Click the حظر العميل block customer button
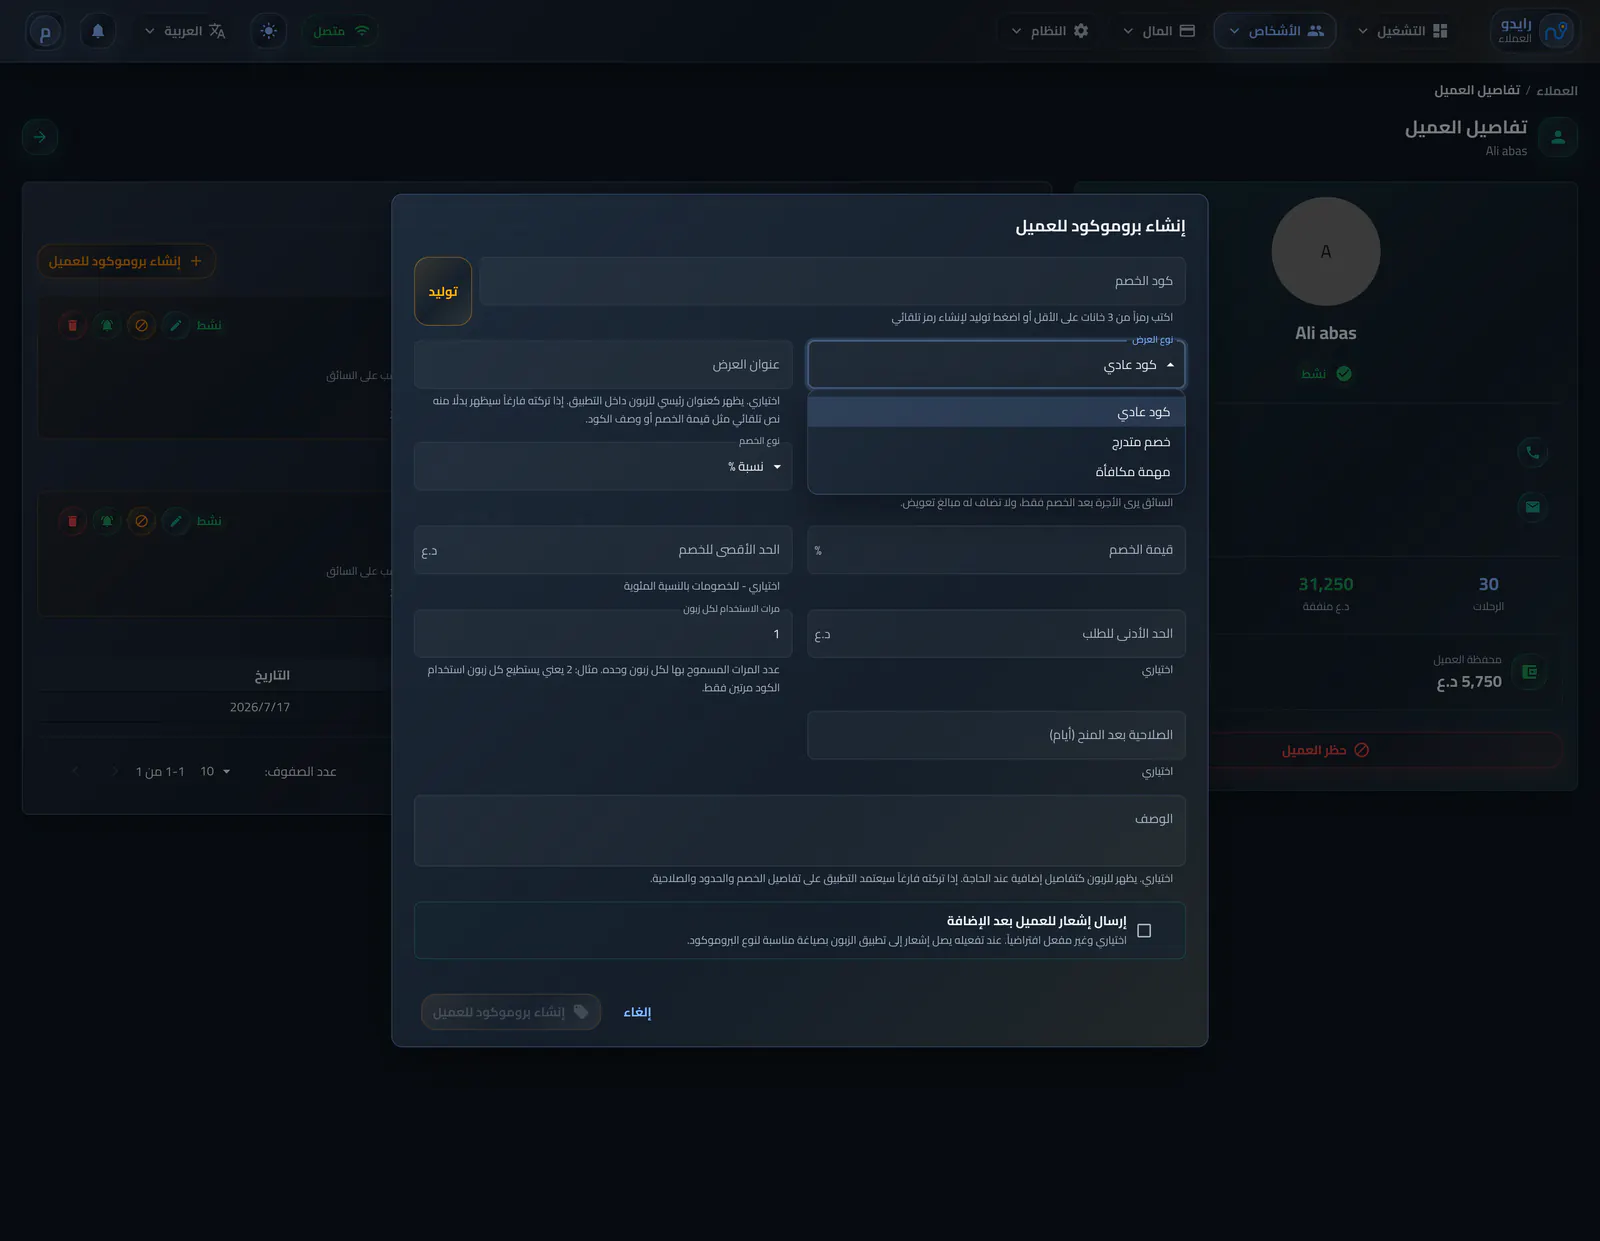Screen dimensions: 1600x1241 (1325, 750)
